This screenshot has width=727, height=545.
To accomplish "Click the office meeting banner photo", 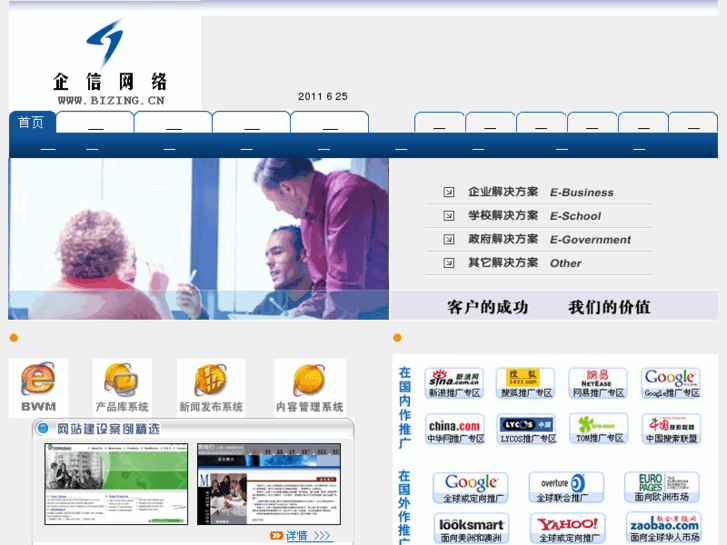I will pyautogui.click(x=198, y=239).
